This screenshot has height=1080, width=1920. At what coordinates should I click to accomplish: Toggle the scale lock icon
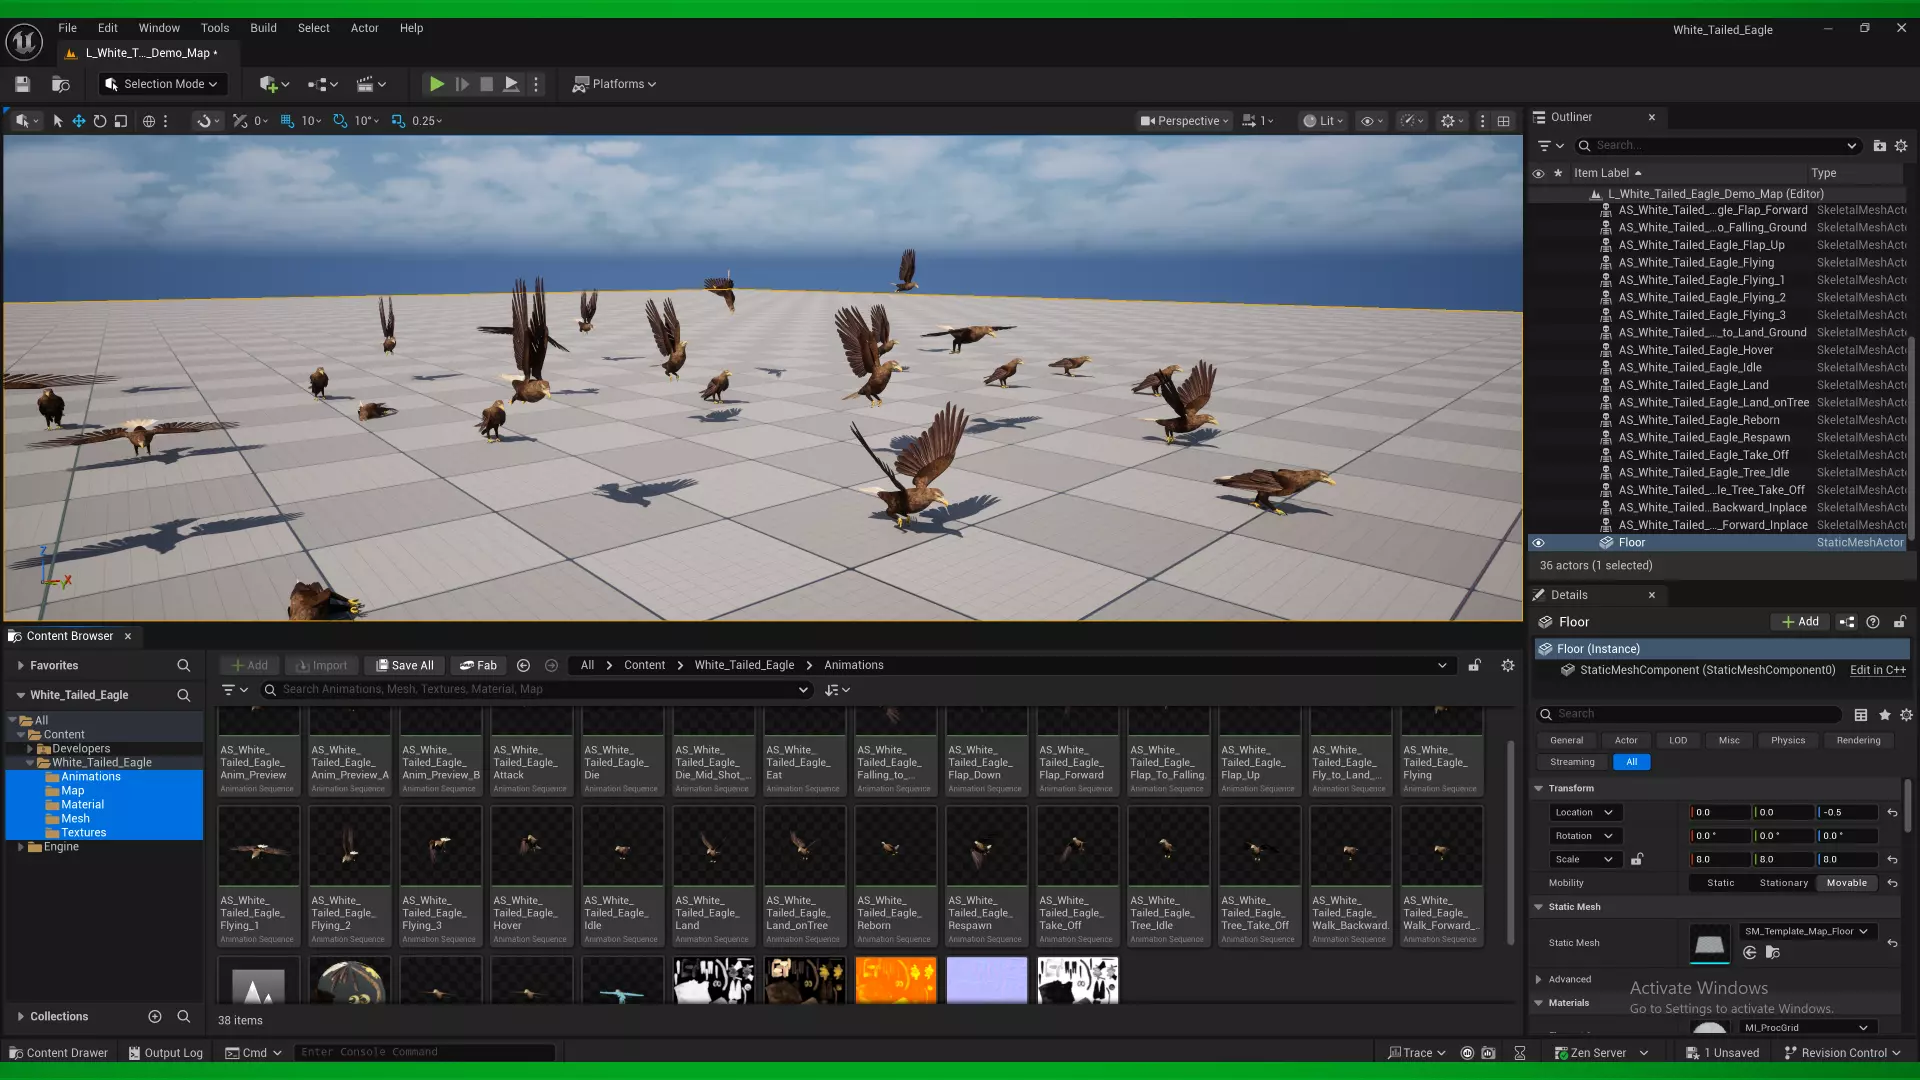click(x=1637, y=859)
